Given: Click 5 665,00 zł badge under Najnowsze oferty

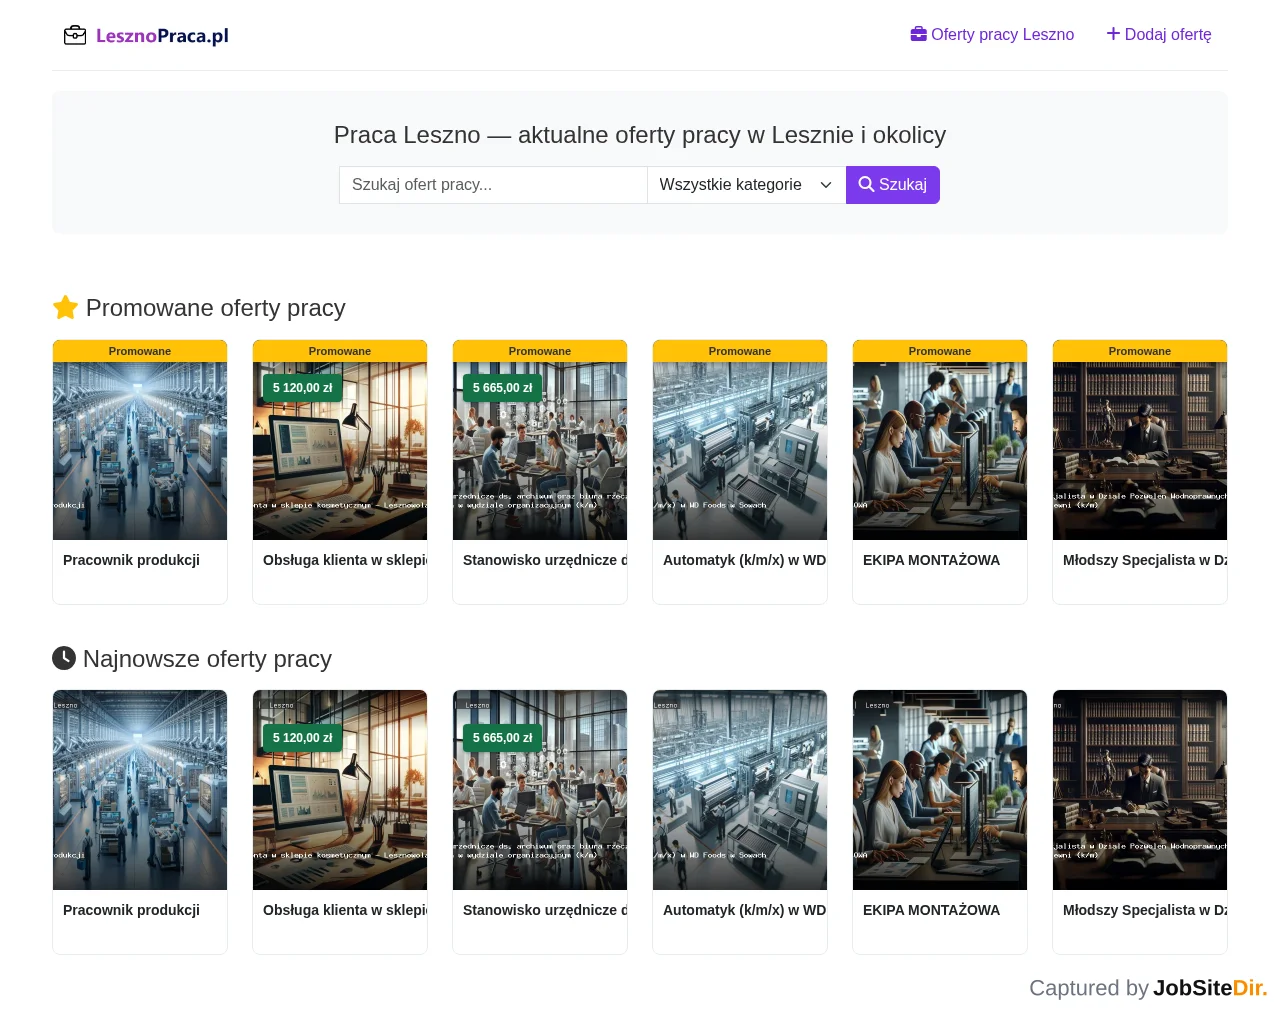Looking at the screenshot, I should coord(503,738).
